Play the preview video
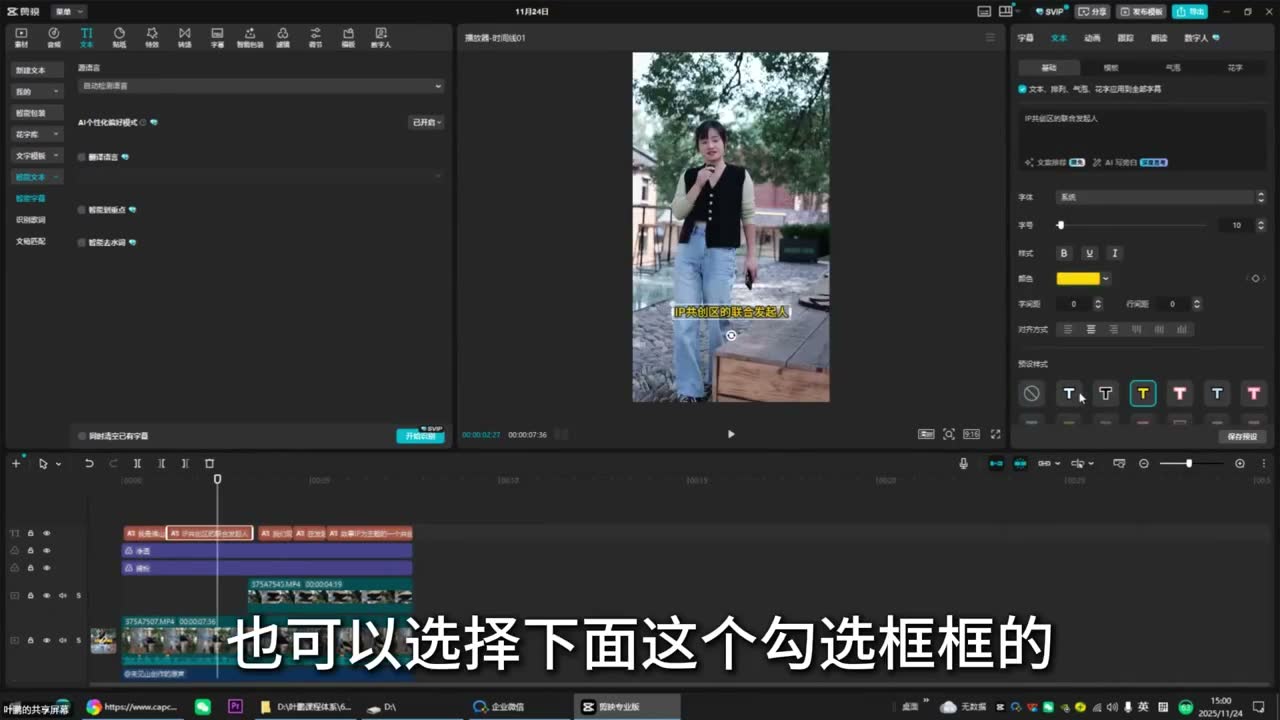This screenshot has width=1280, height=720. pos(731,434)
